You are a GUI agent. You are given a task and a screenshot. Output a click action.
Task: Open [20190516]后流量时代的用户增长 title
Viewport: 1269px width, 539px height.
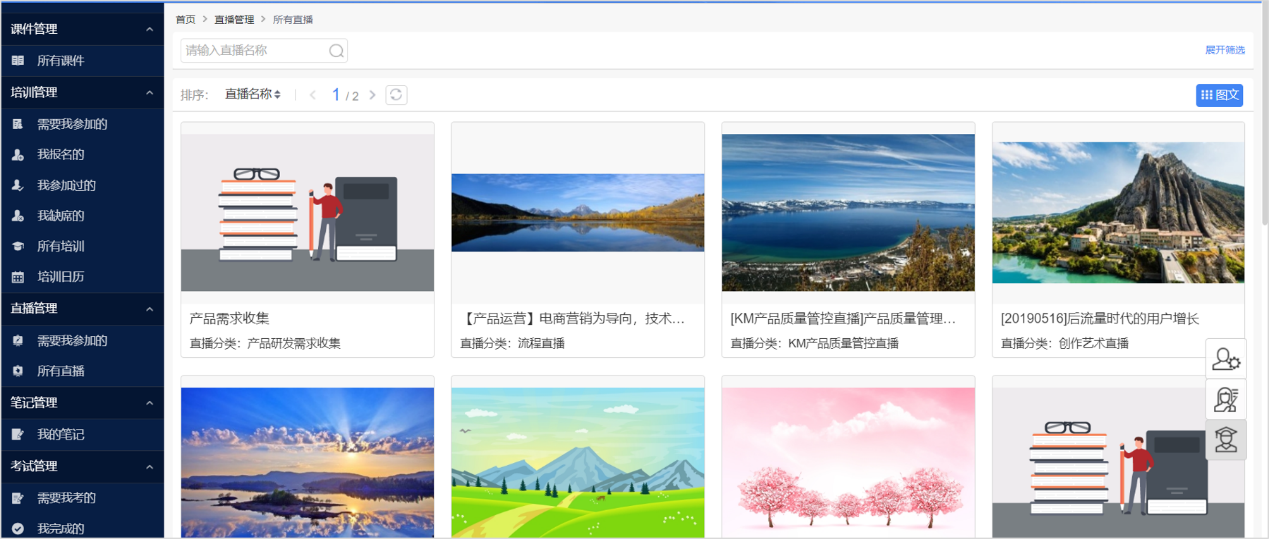pos(1099,319)
